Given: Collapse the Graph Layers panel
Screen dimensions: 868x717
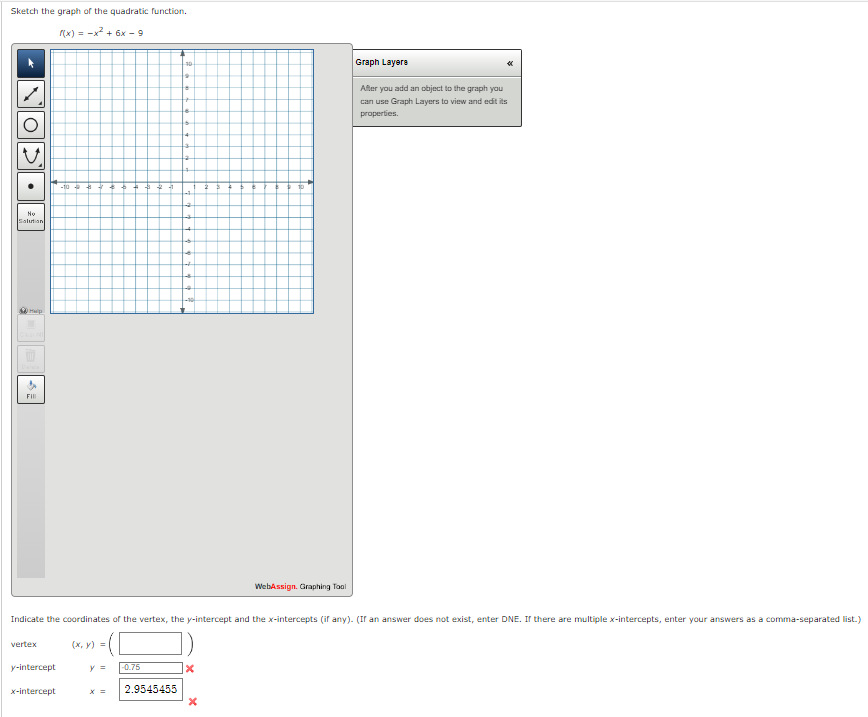Looking at the screenshot, I should 509,62.
